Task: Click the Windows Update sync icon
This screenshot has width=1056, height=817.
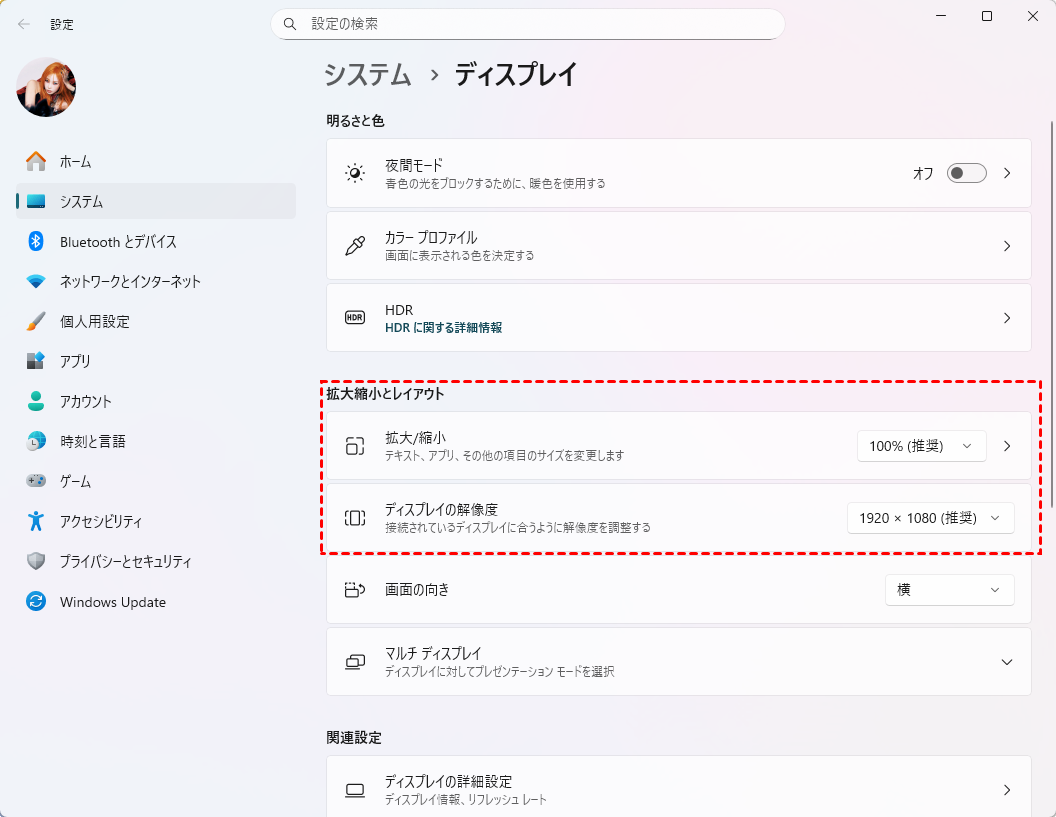Action: pyautogui.click(x=36, y=602)
